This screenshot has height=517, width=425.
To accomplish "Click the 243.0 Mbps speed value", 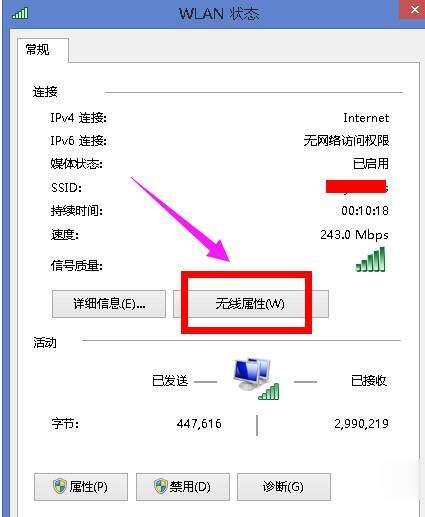I will pyautogui.click(x=354, y=235).
